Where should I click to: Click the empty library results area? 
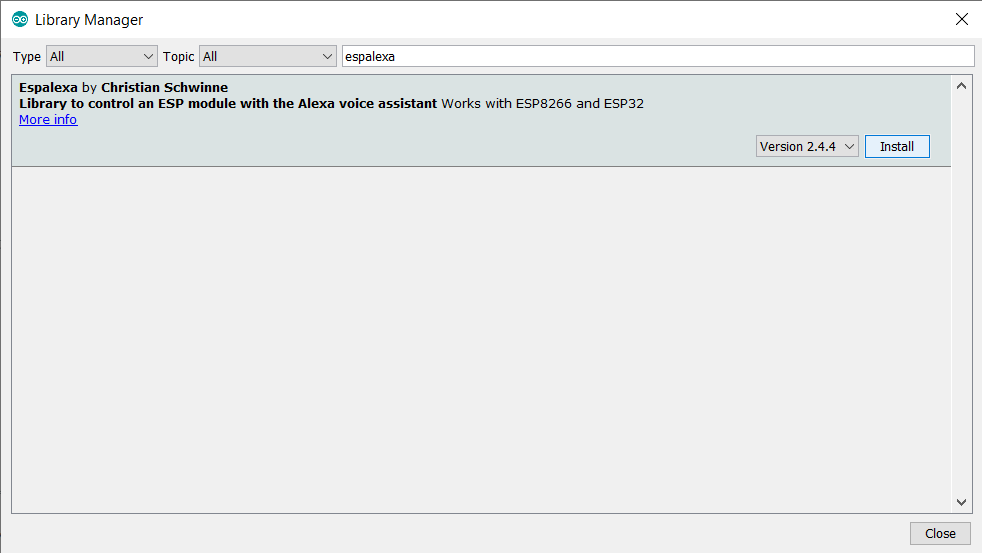[x=481, y=339]
